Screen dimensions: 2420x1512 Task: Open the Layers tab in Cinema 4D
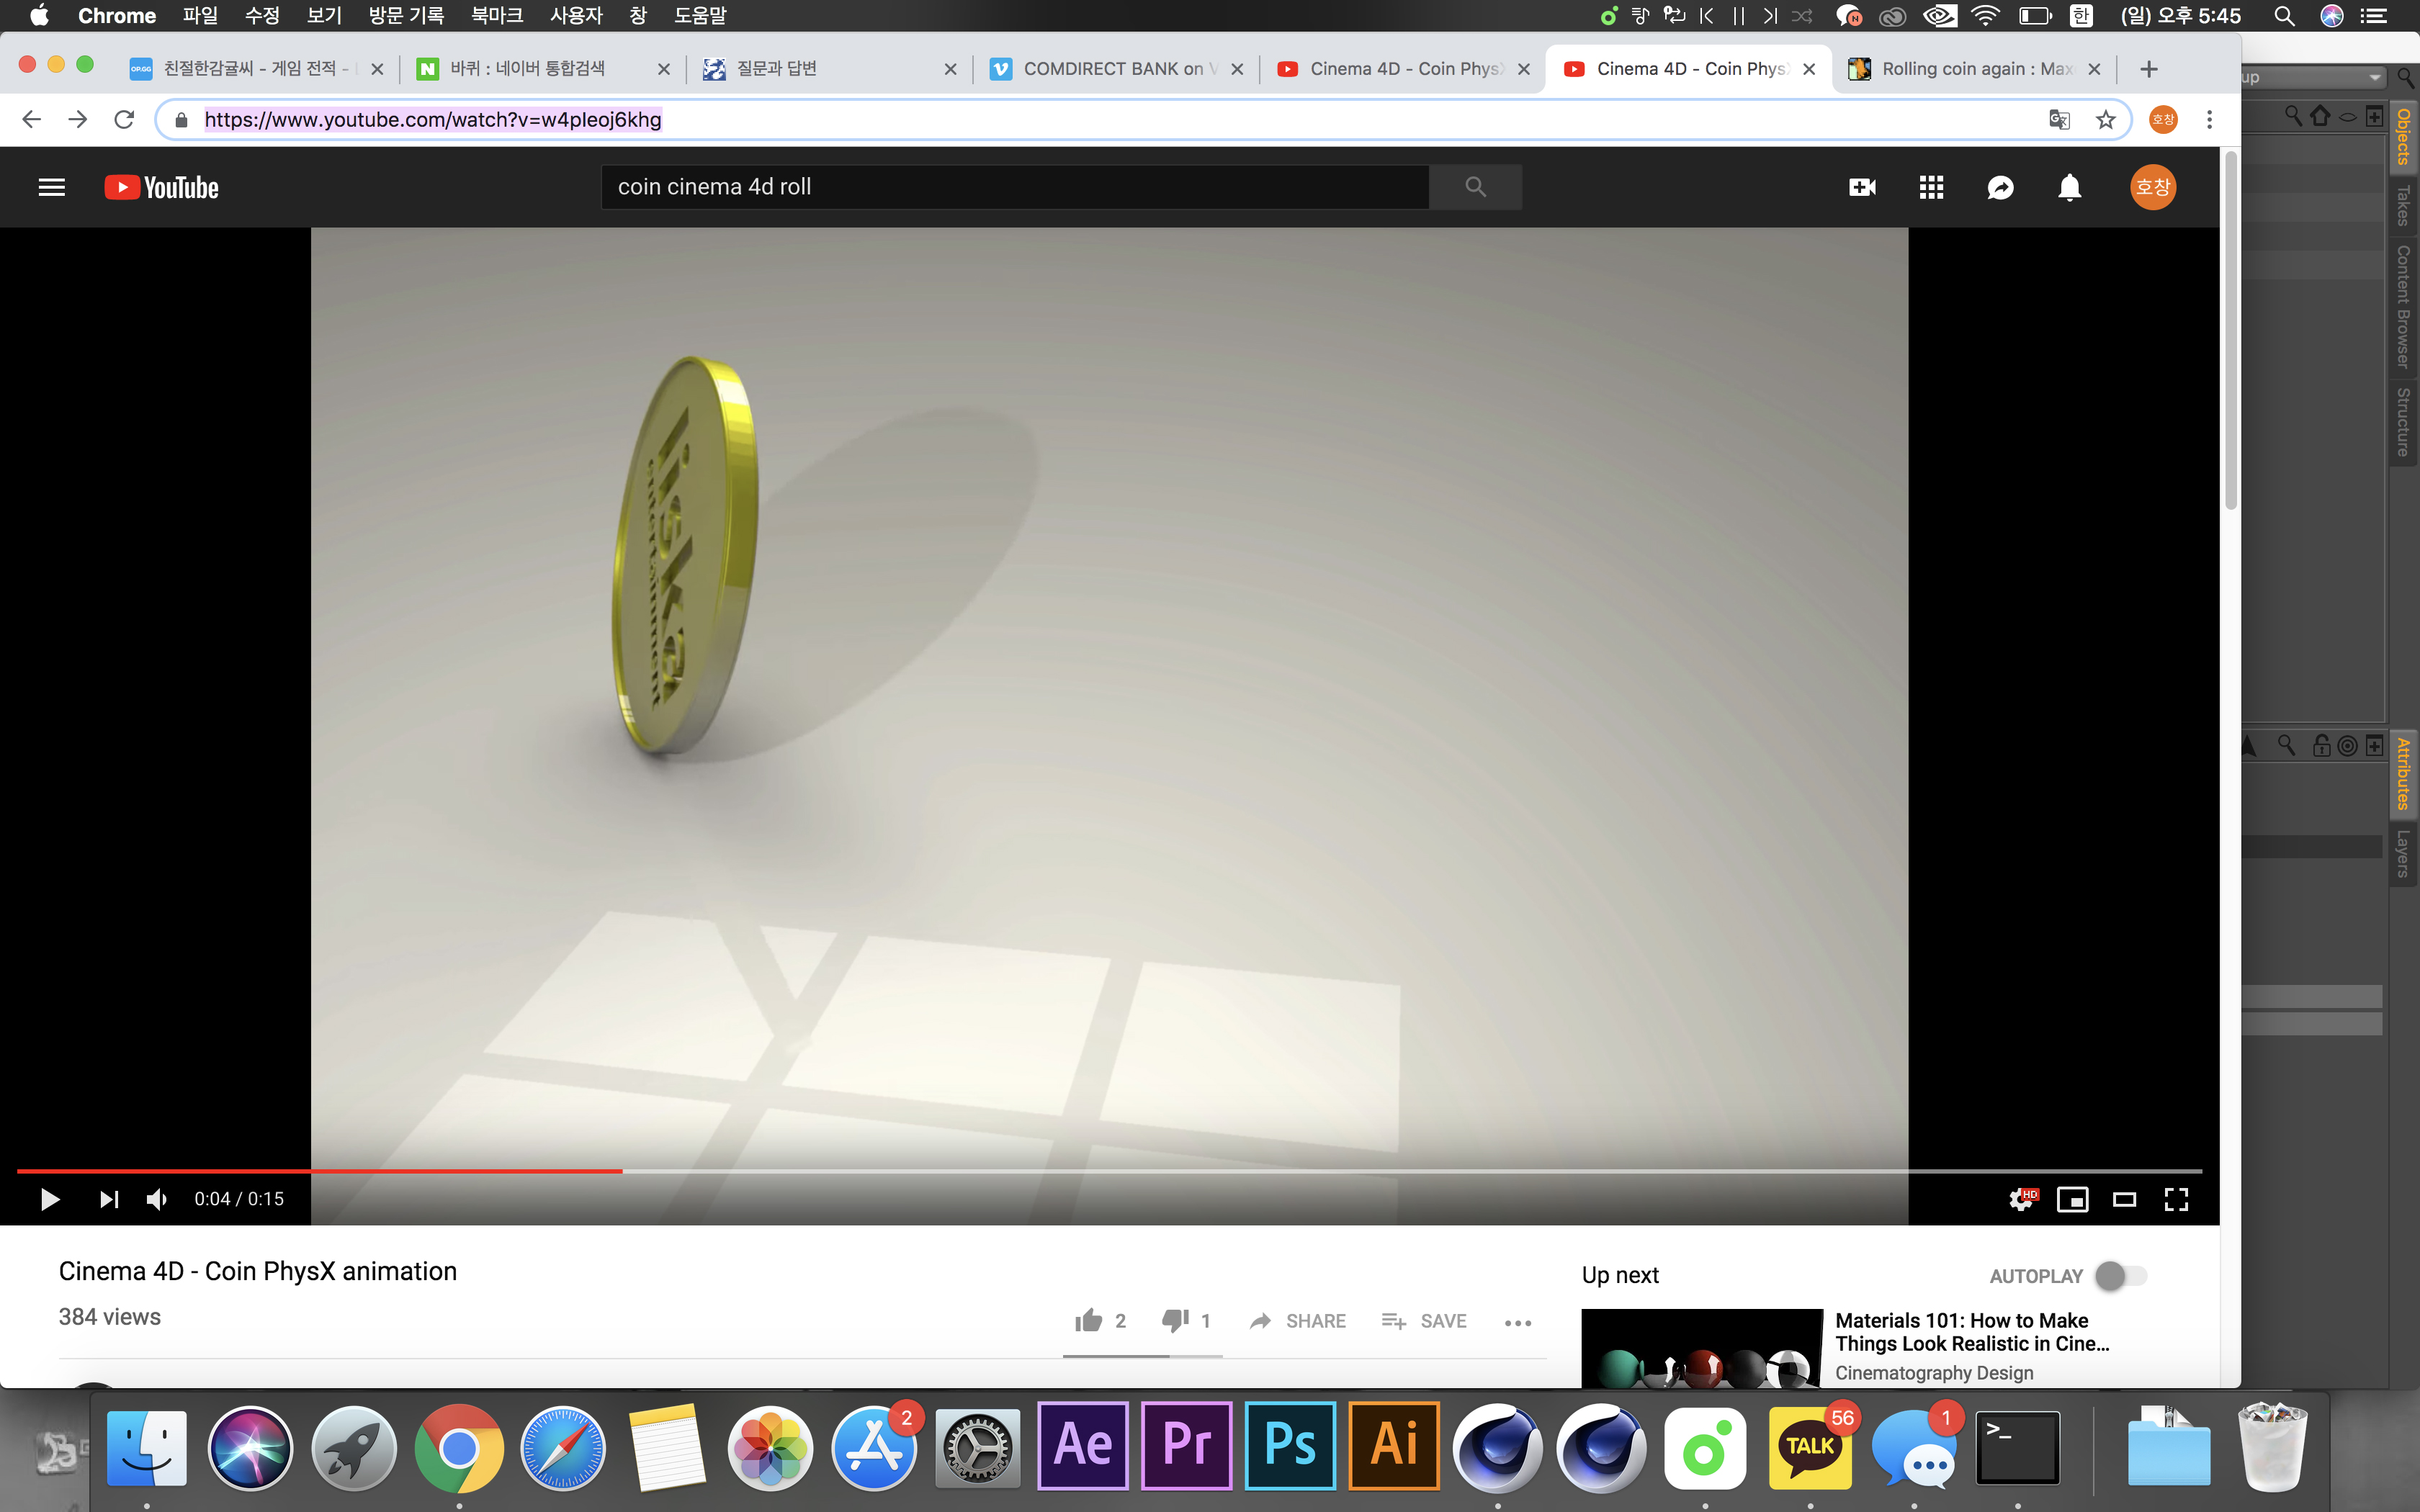pos(2403,853)
